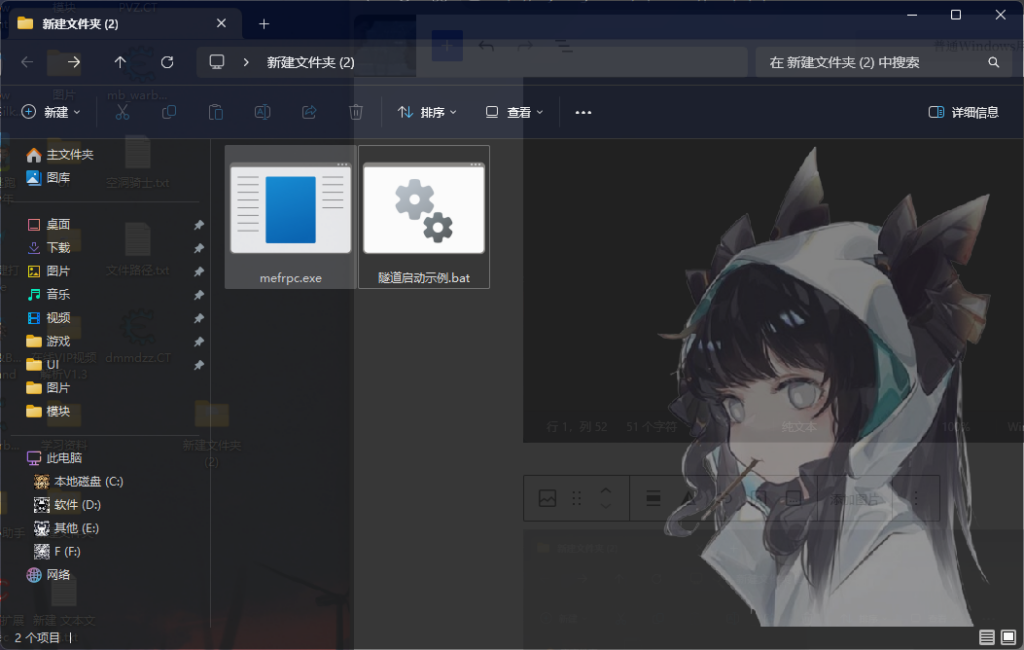Expand the 排序 sort options
1024x650 pixels.
[x=427, y=112]
